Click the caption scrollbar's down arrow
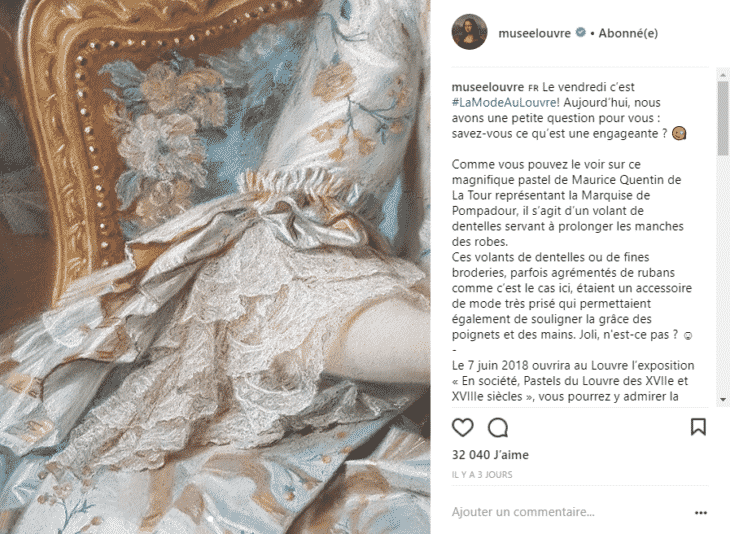Viewport: 730px width, 534px height. [x=723, y=399]
